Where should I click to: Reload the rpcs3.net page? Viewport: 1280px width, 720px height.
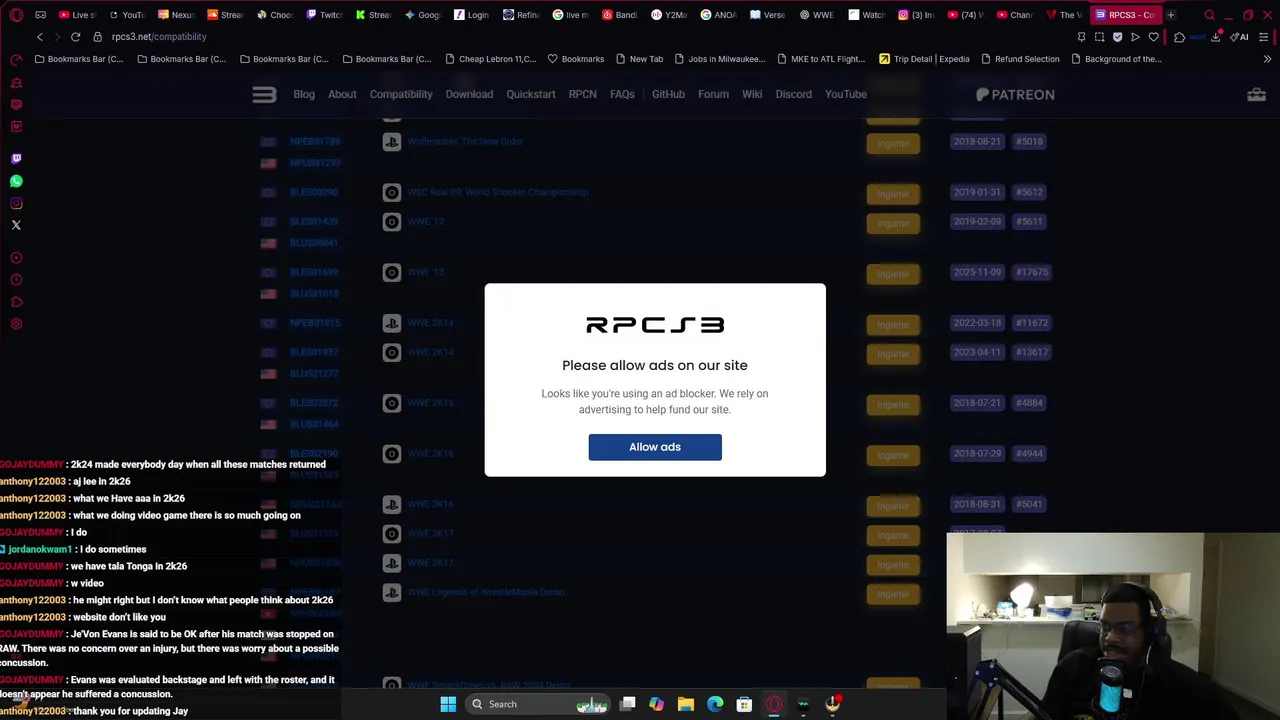[x=75, y=37]
